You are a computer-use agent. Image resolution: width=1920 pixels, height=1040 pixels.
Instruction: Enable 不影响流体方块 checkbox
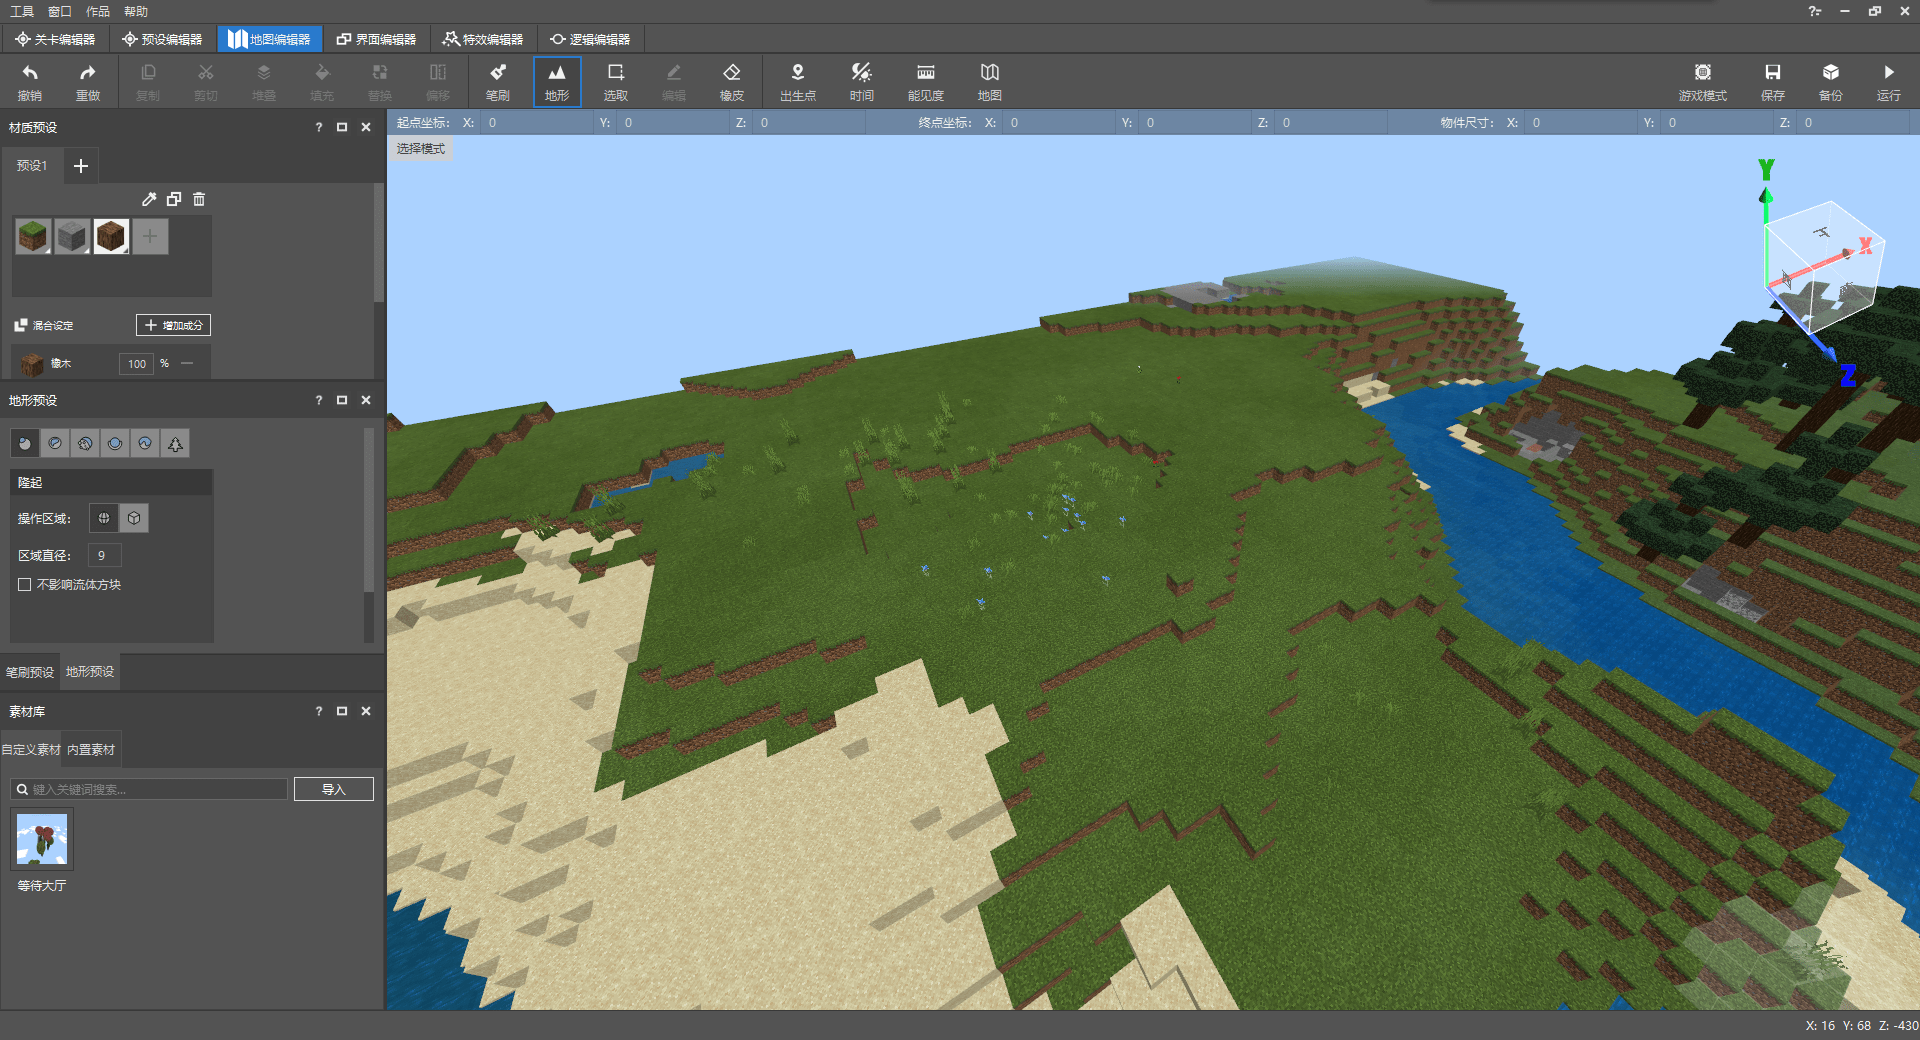25,584
